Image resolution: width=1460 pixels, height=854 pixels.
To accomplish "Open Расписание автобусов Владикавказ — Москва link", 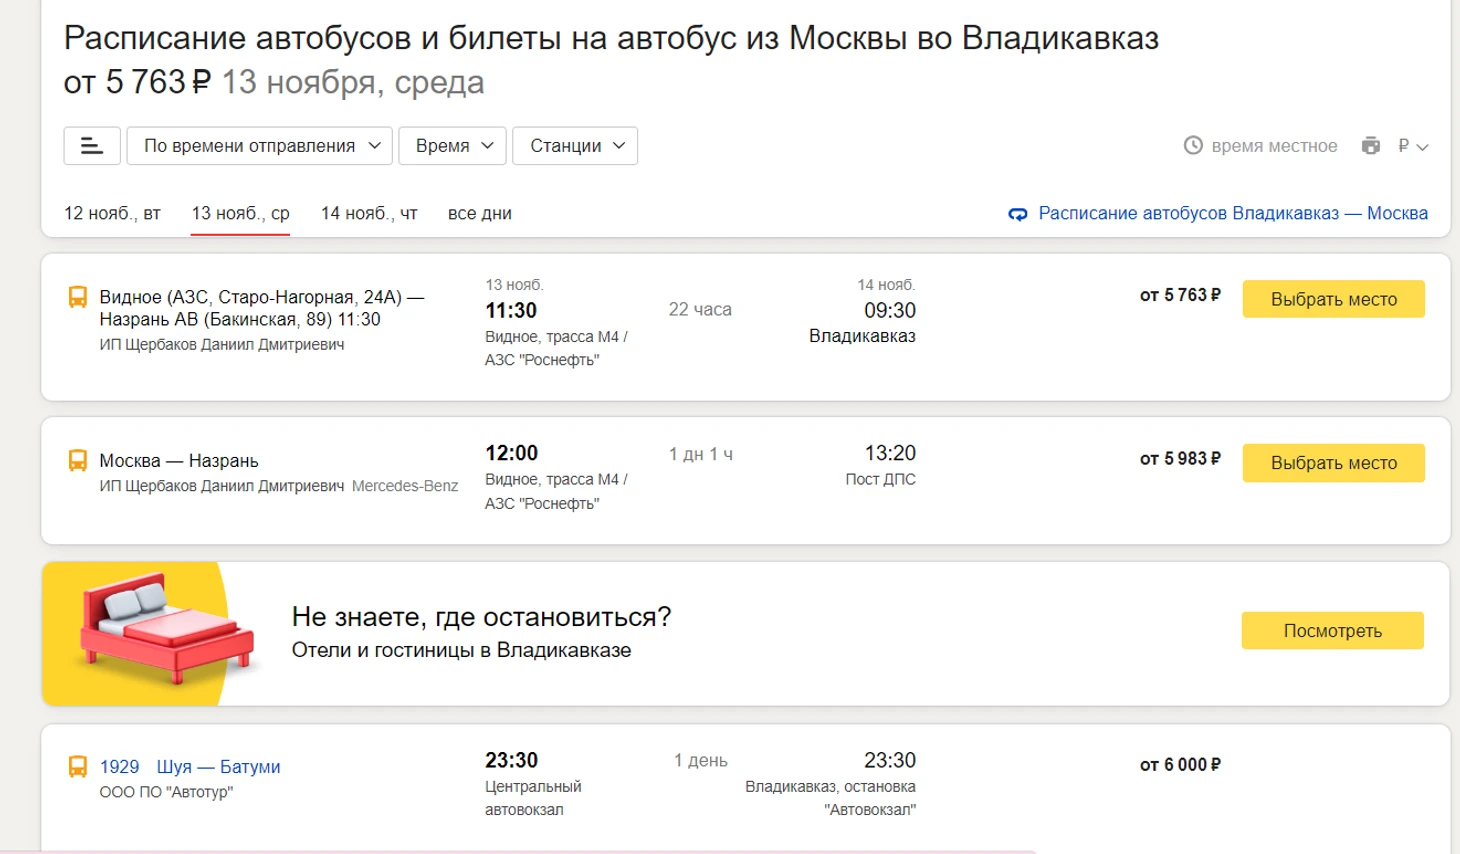I will point(1232,214).
